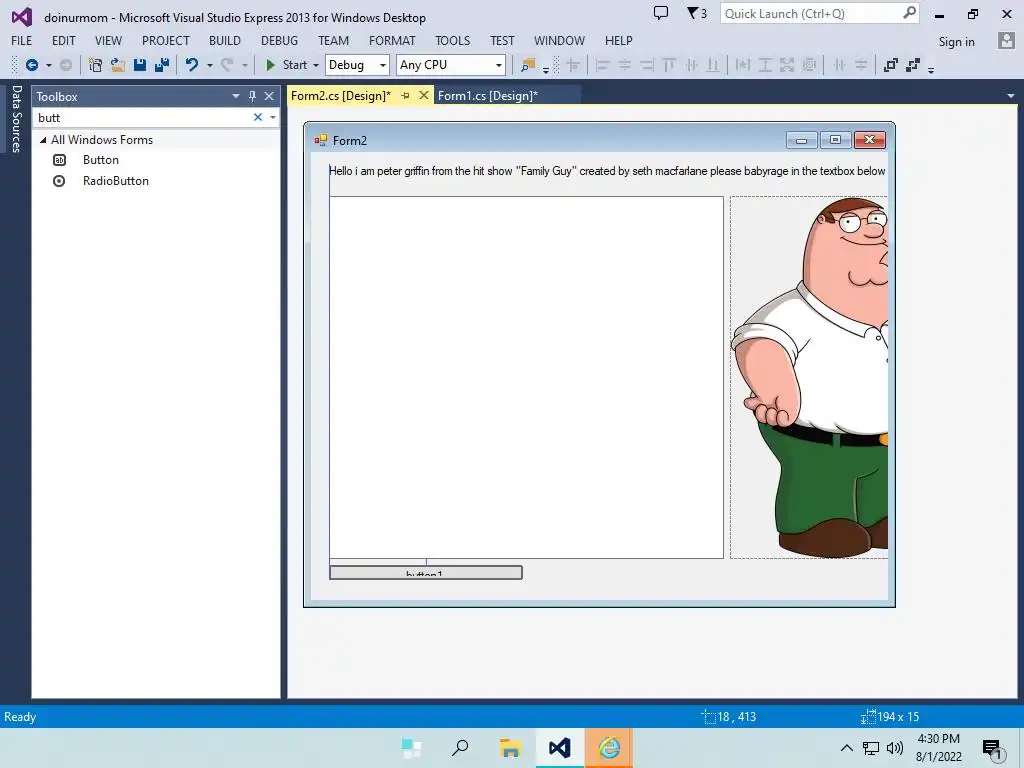Screen dimensions: 1024x768
Task: Open the taskbar clock showing 4:30 PM
Action: [938, 748]
